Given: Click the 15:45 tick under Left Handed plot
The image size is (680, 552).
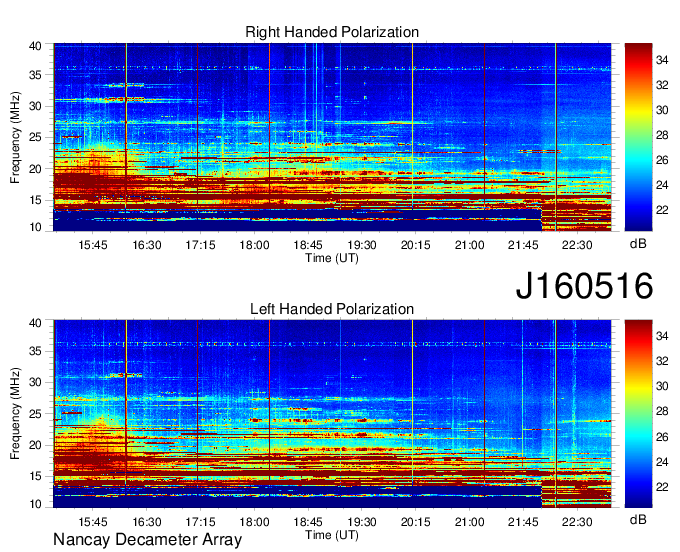Looking at the screenshot, I should 93,521.
